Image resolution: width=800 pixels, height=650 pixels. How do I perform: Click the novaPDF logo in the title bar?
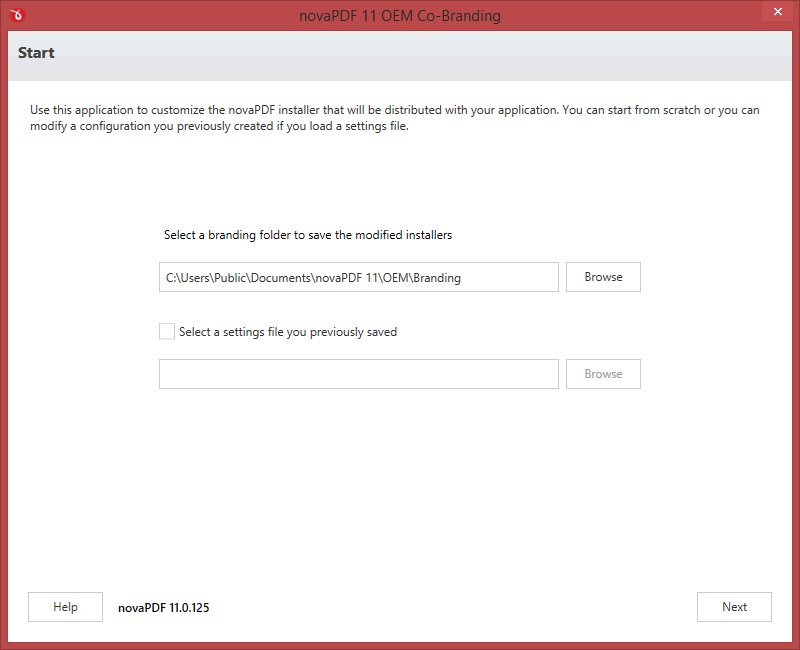click(x=17, y=15)
